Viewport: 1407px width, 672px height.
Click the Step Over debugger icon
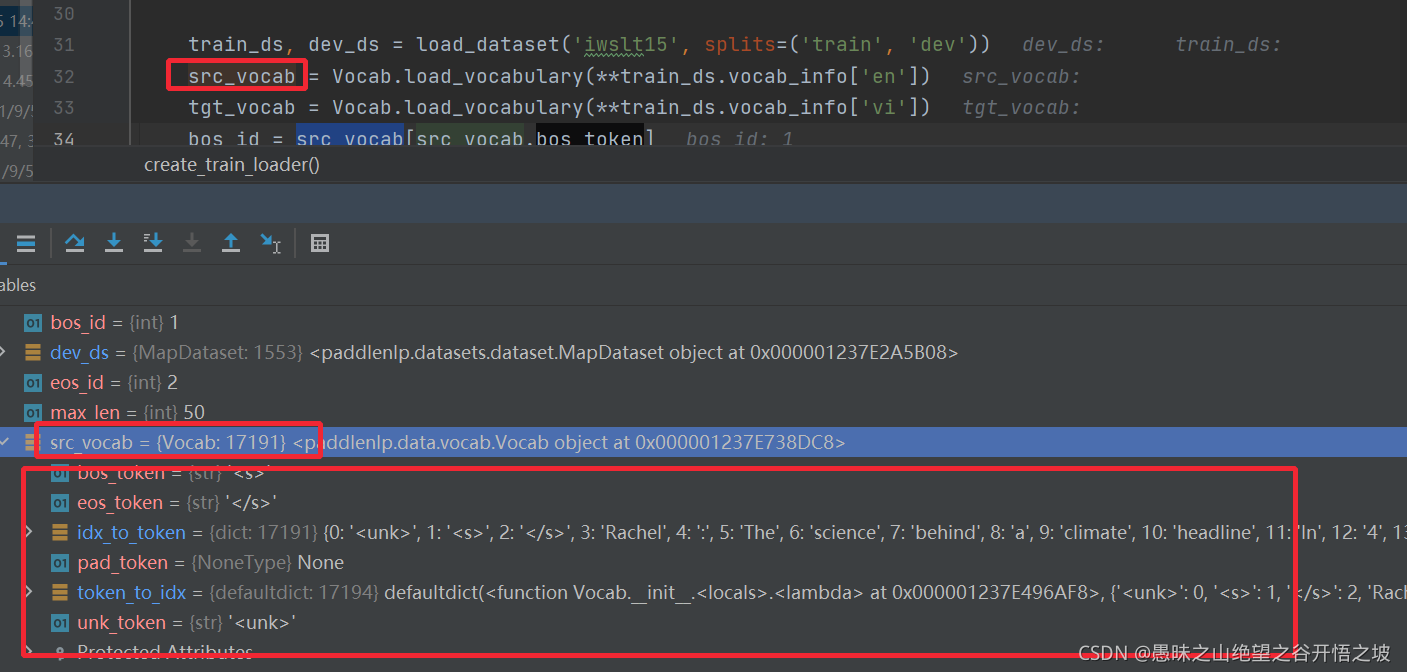[x=75, y=243]
